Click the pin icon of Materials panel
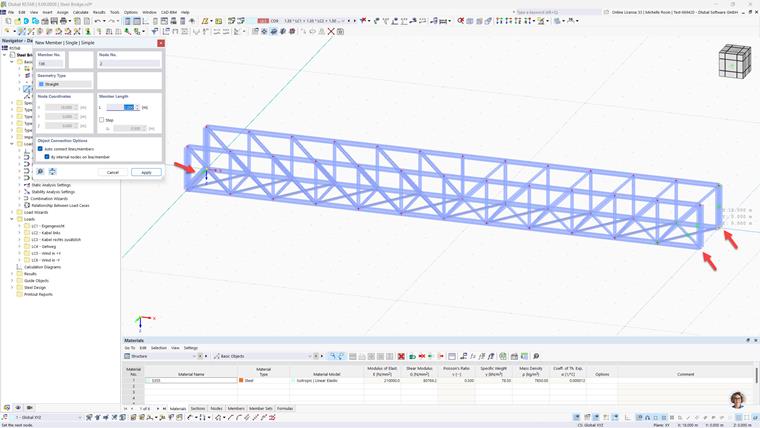Image resolution: width=760 pixels, height=428 pixels. [748, 341]
